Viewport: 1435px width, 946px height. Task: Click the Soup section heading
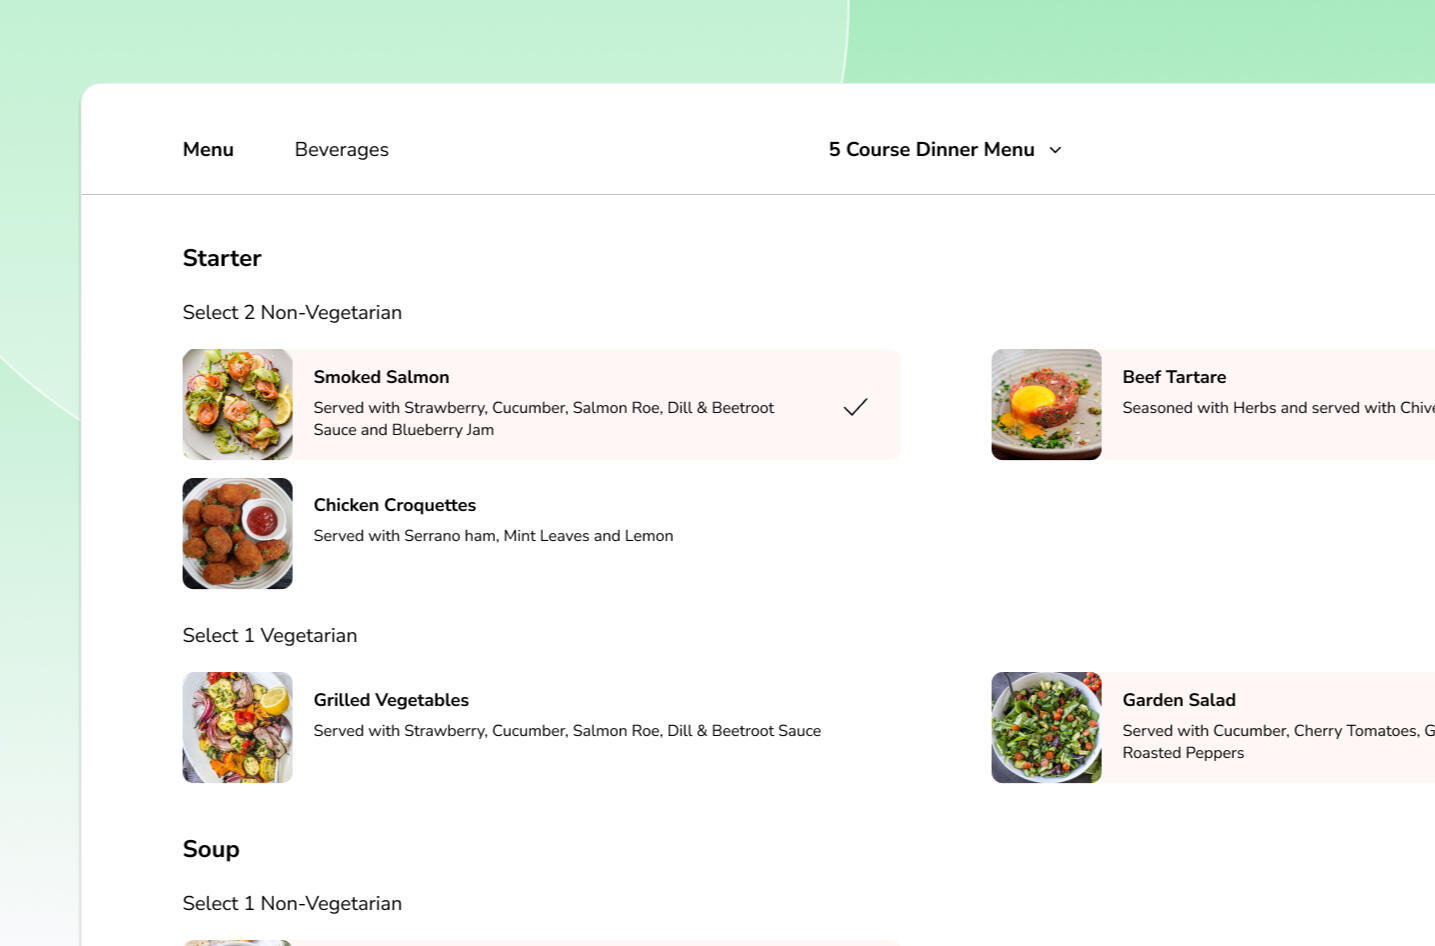211,849
